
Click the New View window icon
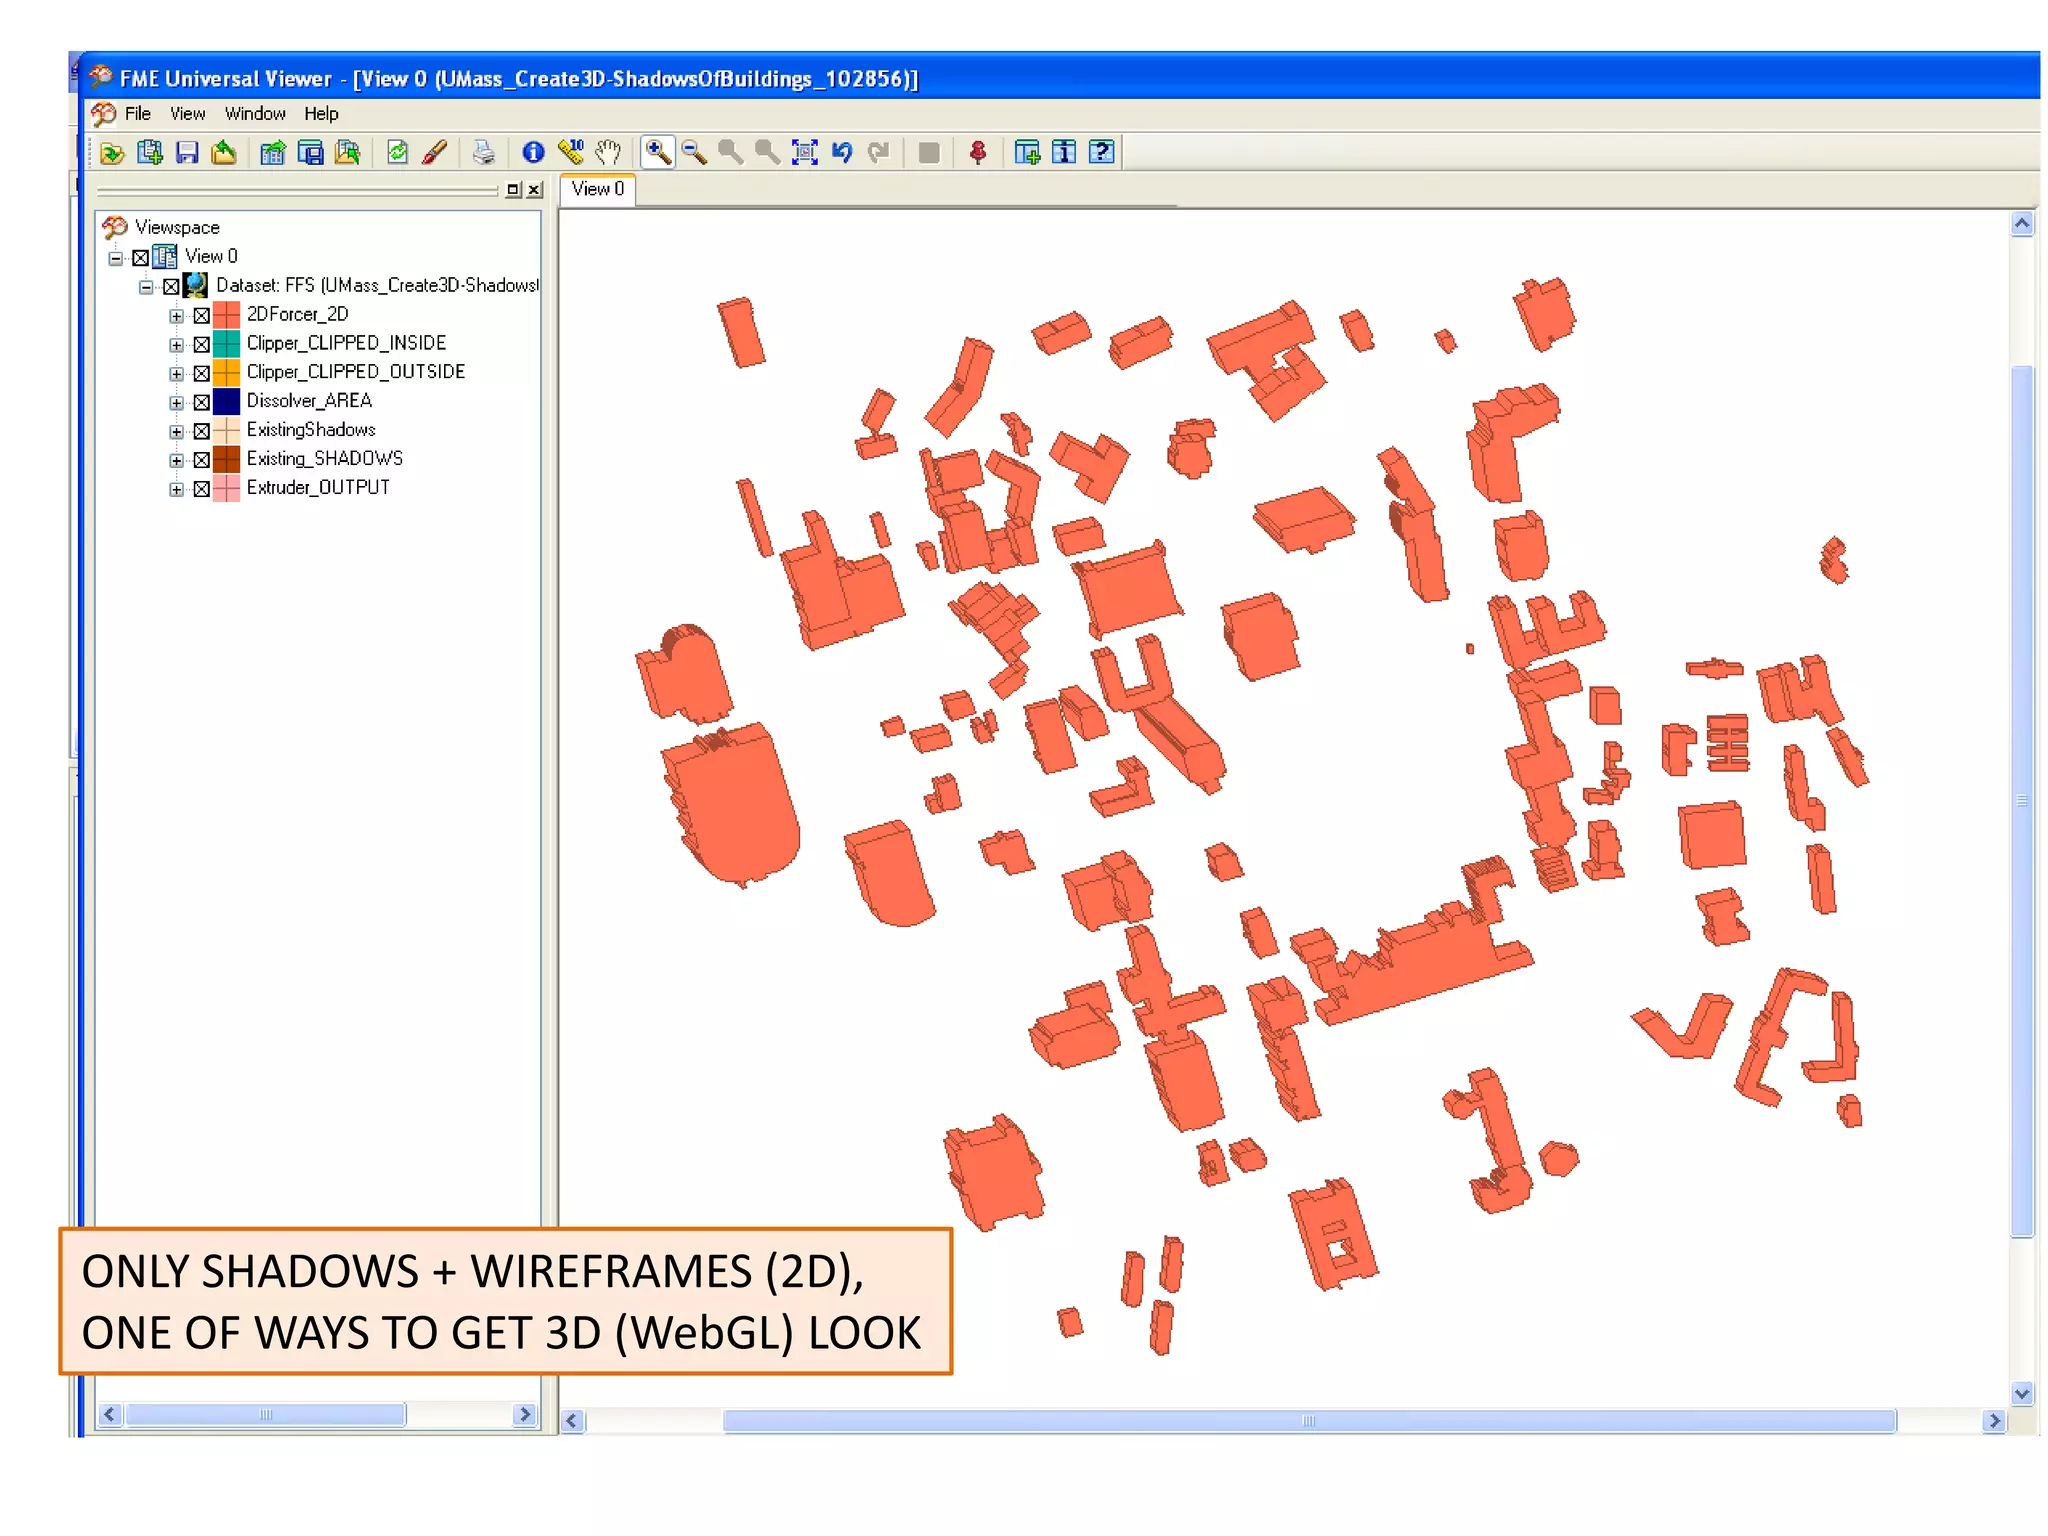(1027, 153)
